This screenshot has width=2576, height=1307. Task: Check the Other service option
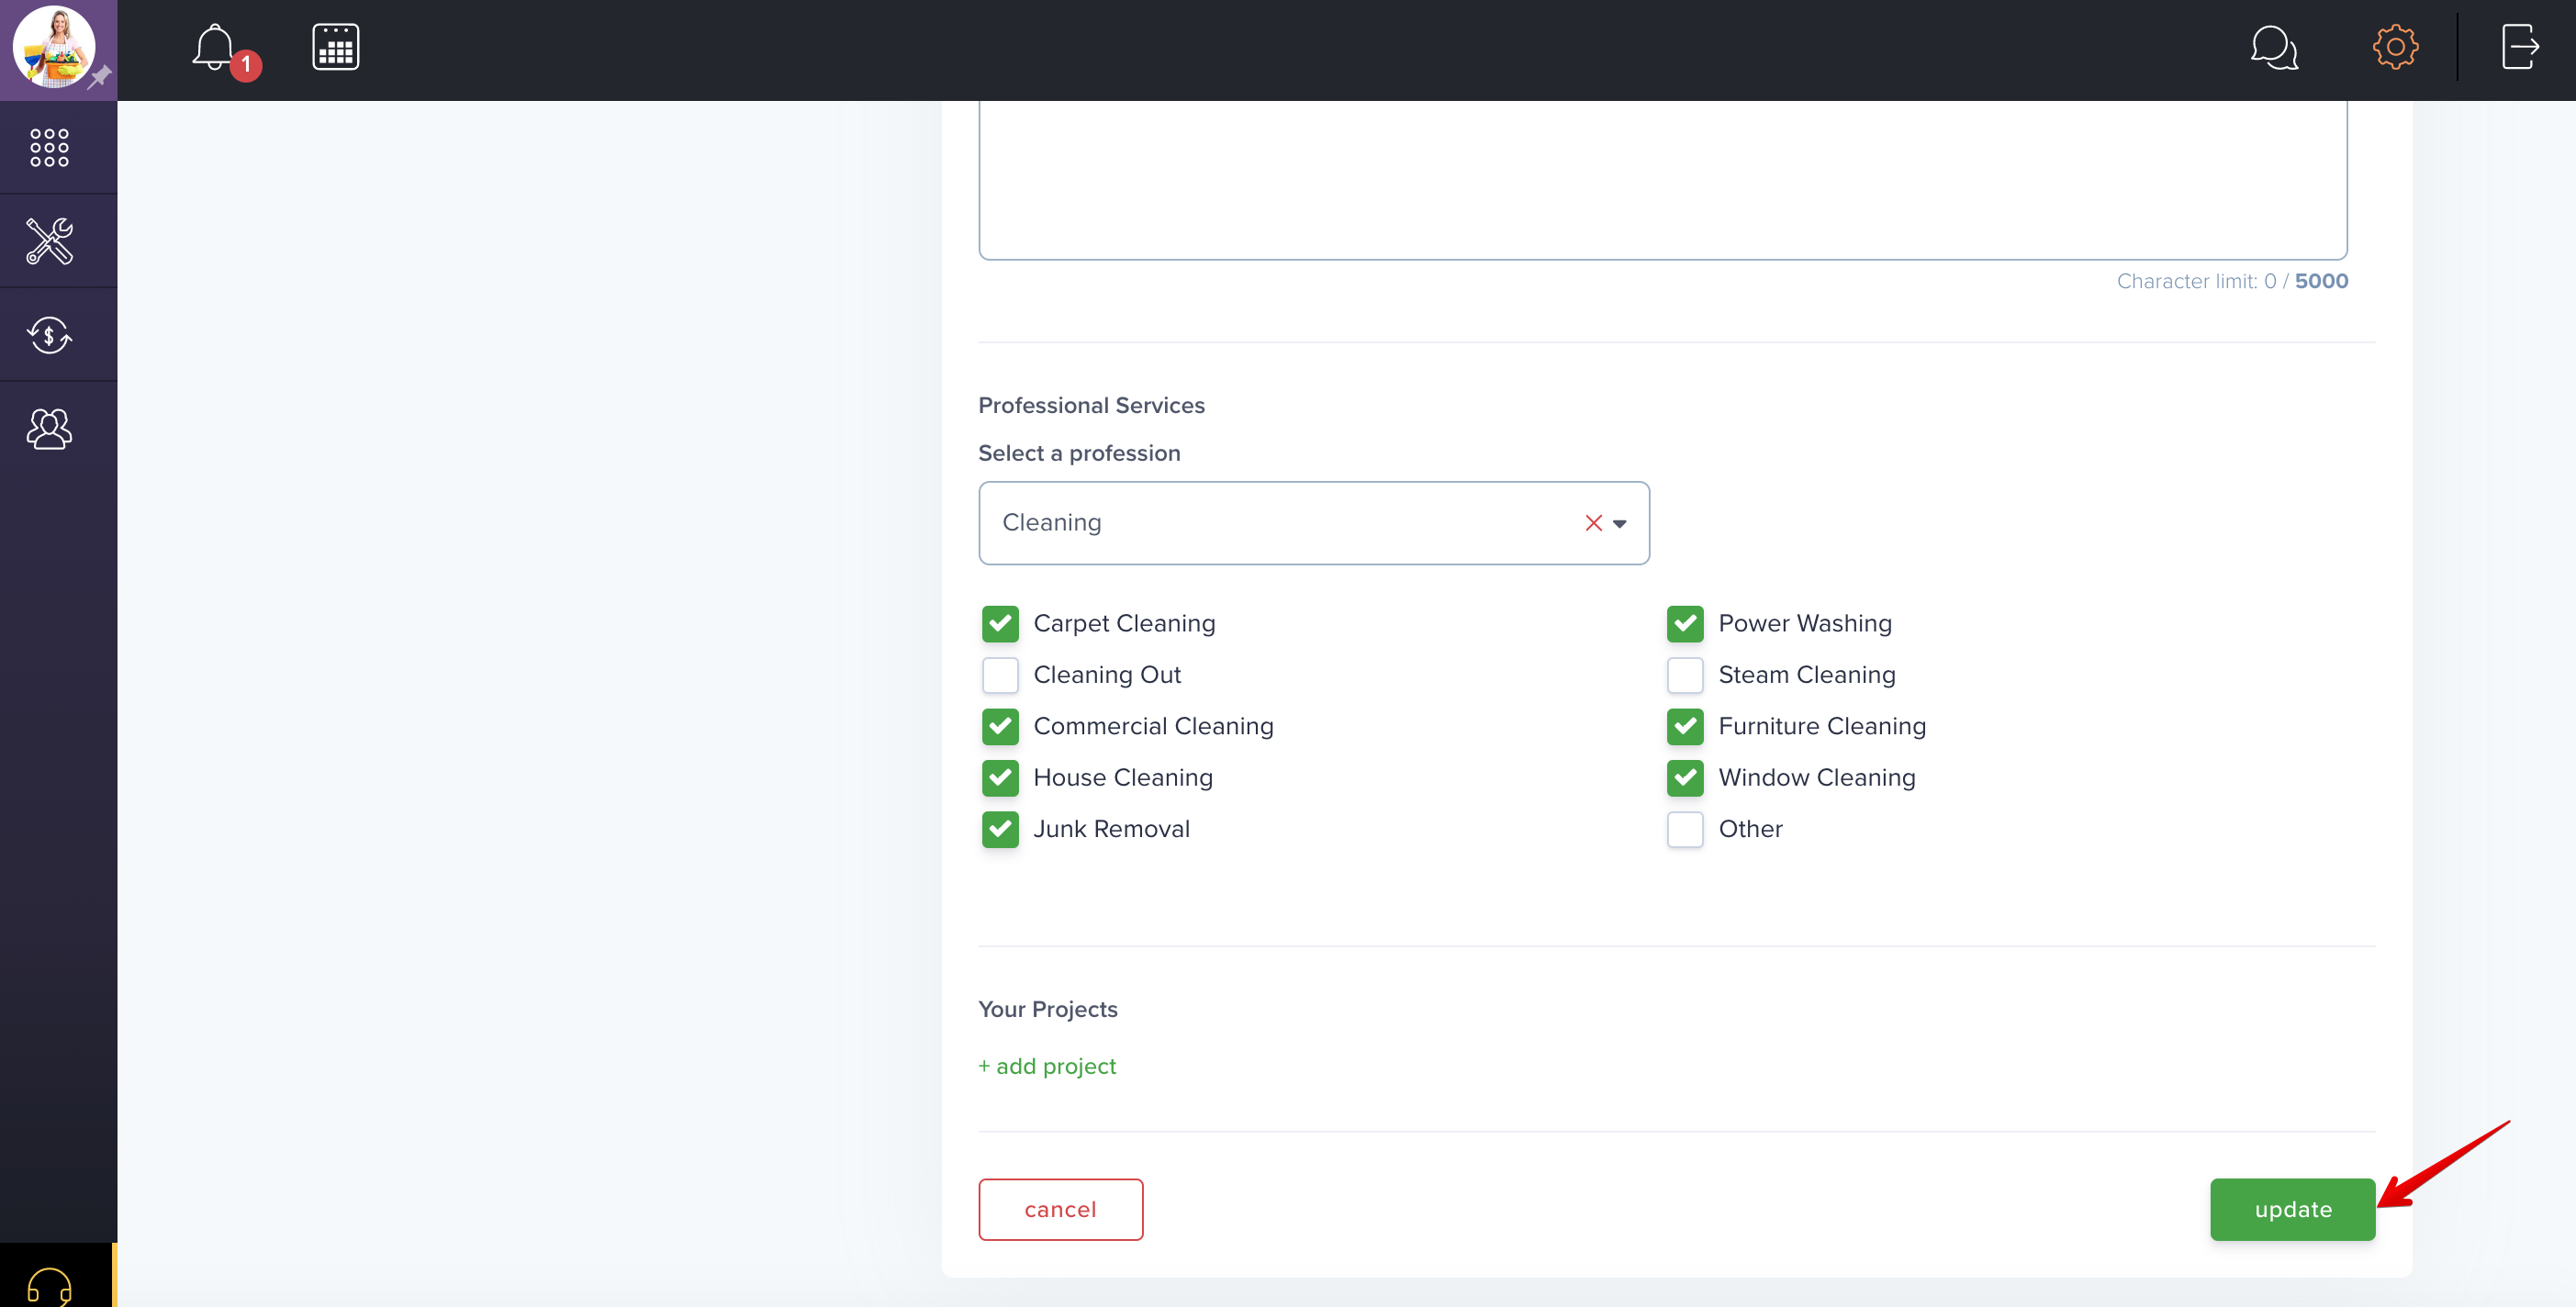click(x=1685, y=829)
